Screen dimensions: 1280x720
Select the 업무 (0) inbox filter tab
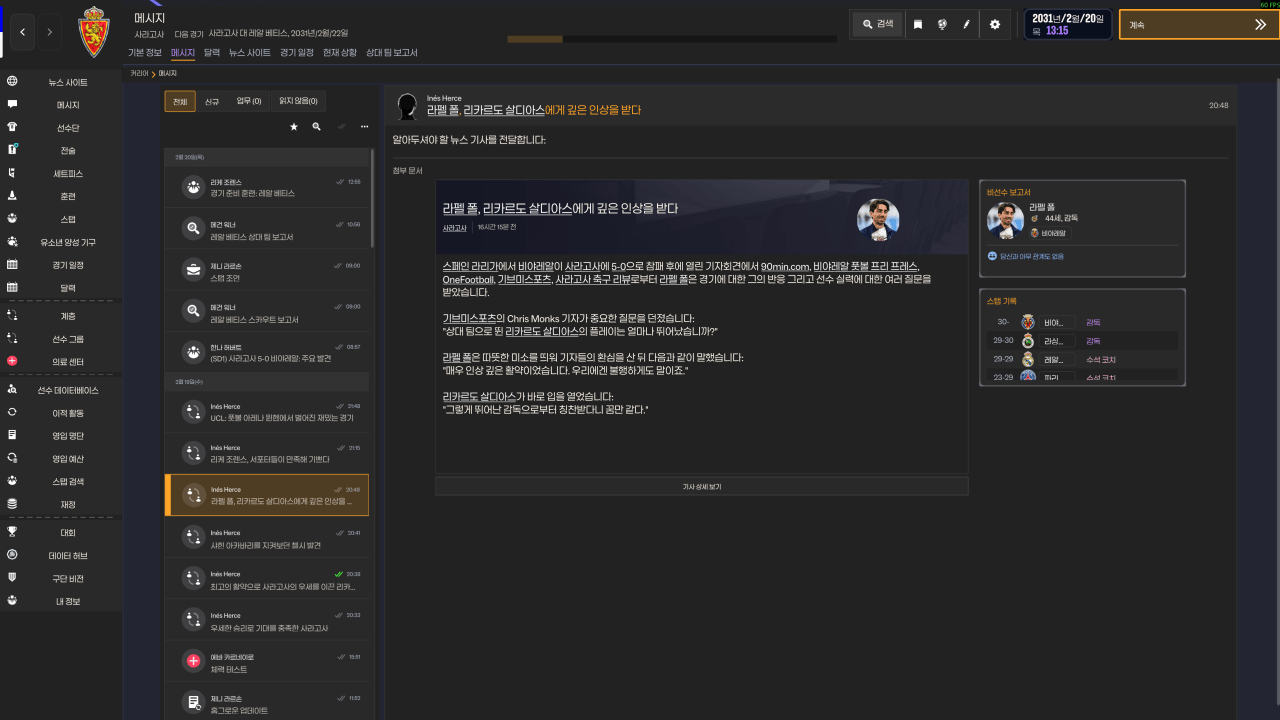pos(249,101)
